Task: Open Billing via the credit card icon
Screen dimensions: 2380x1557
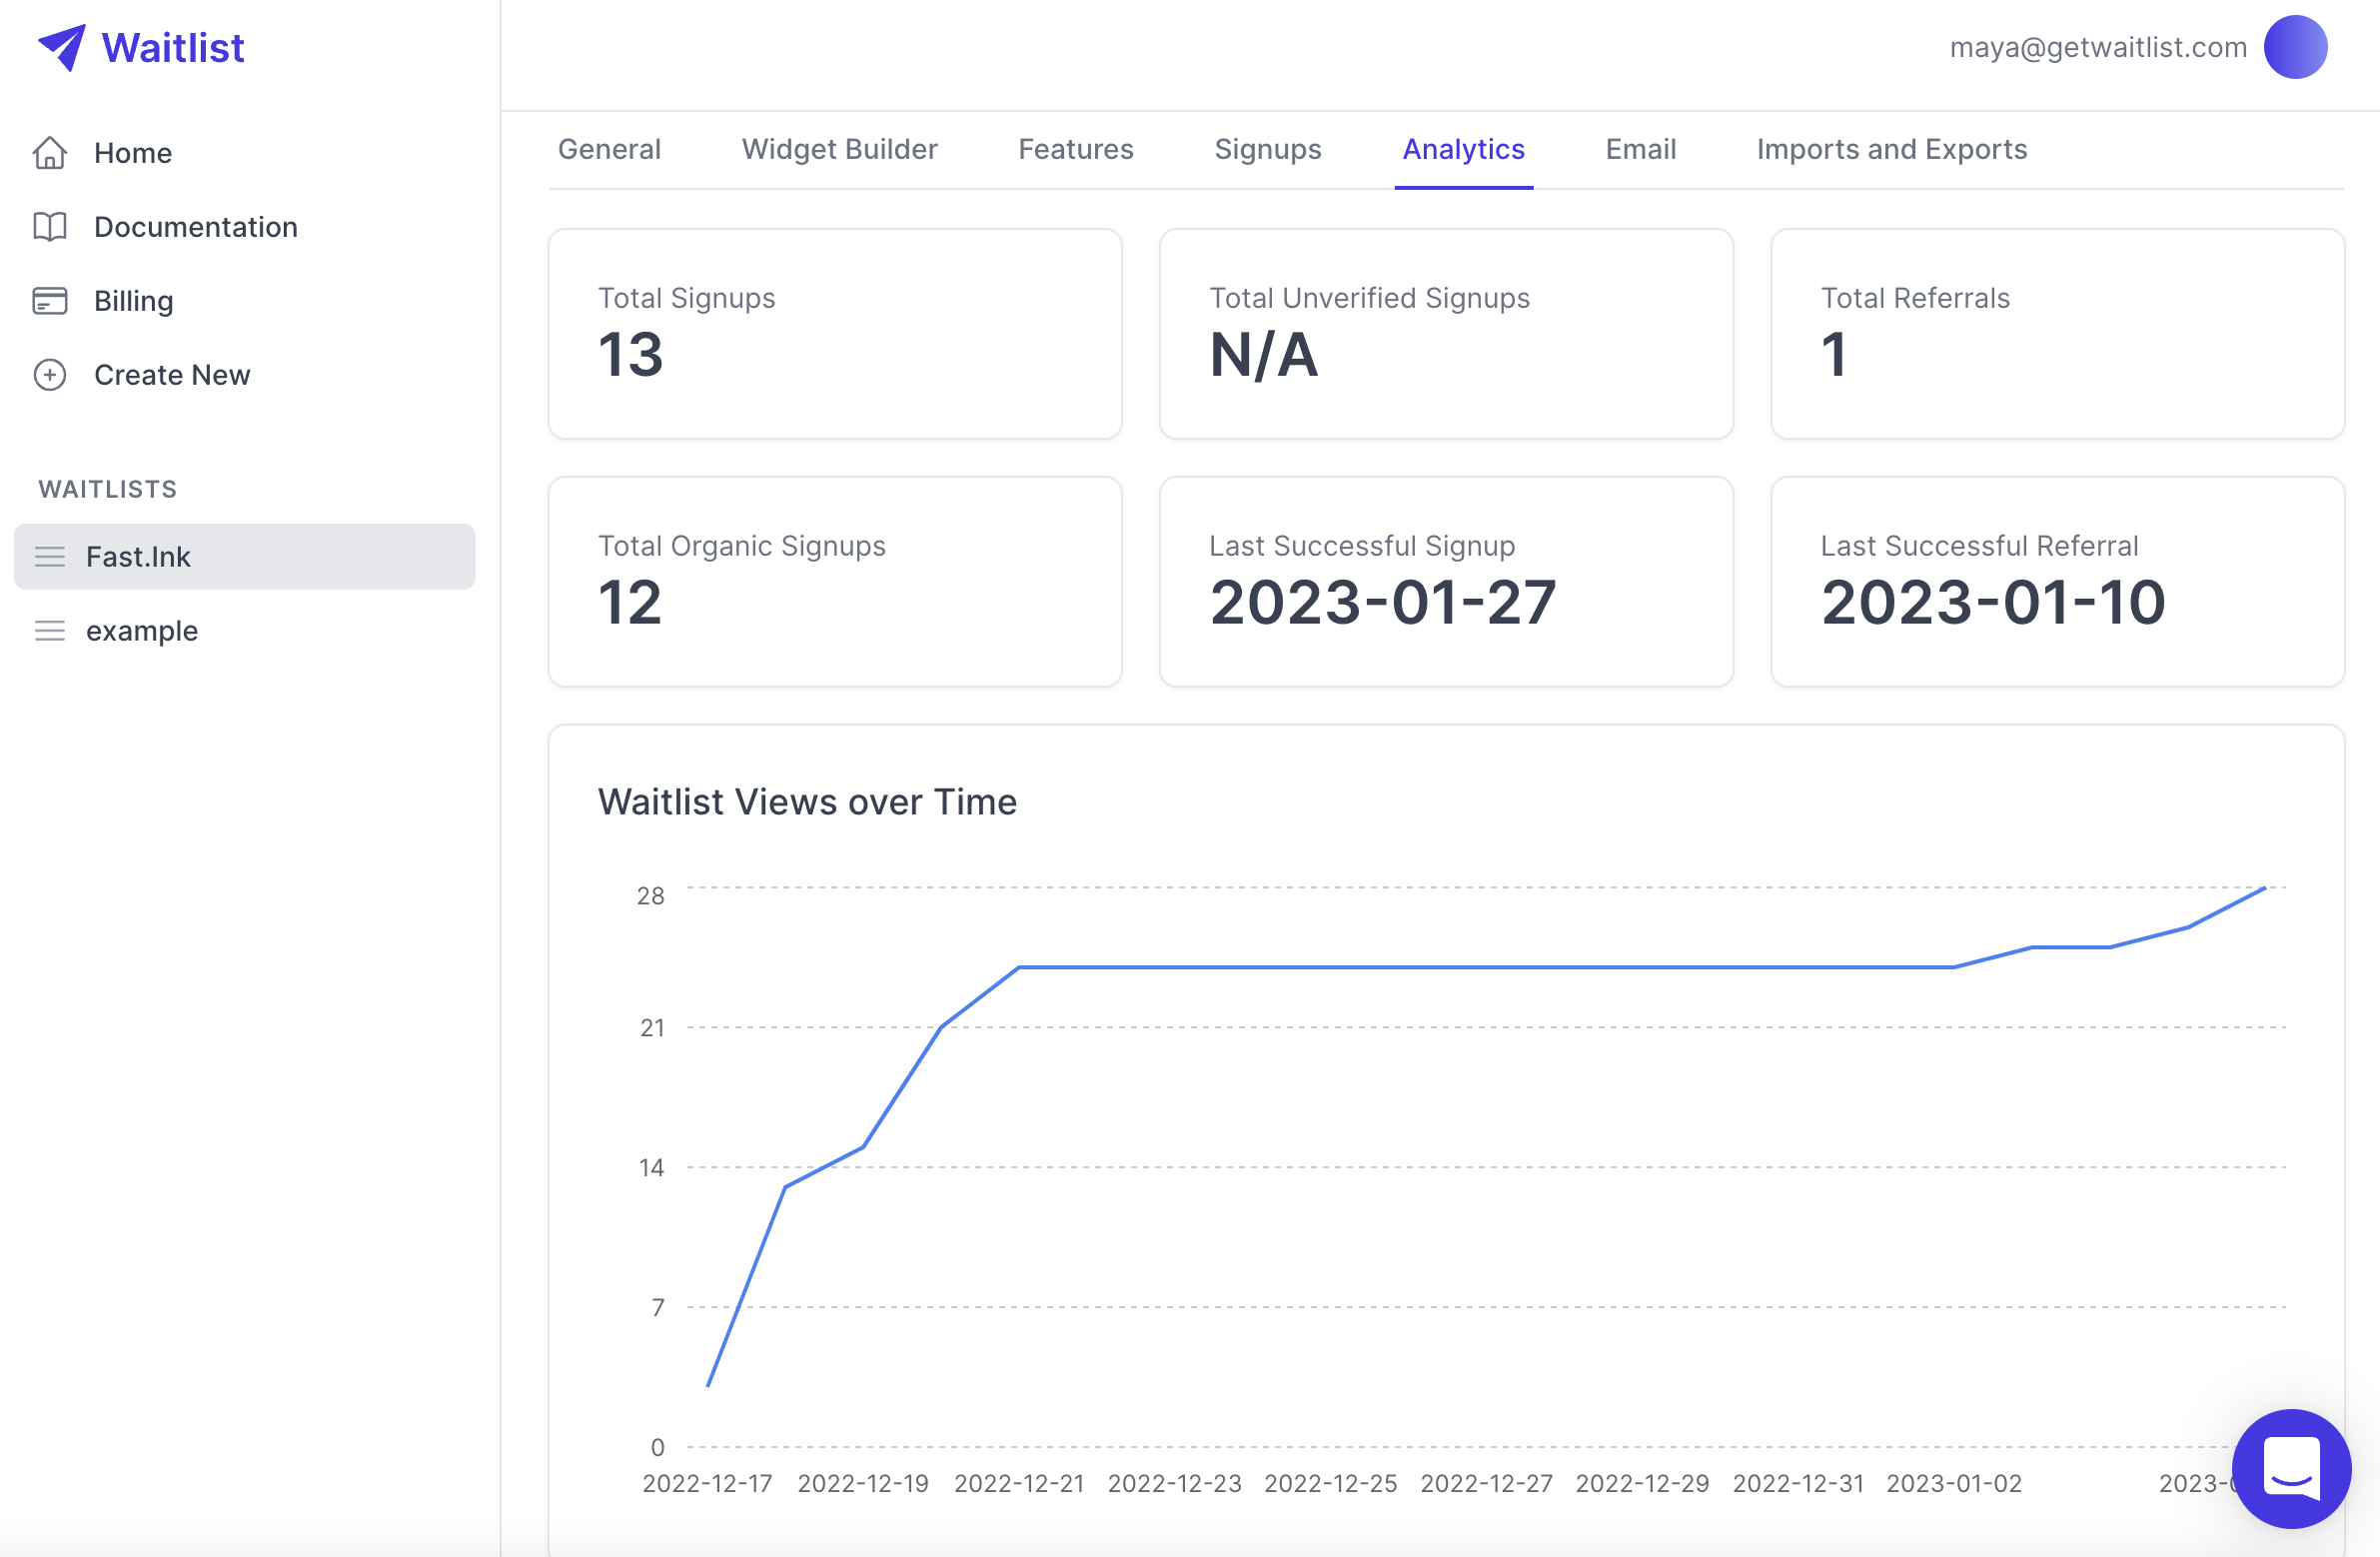Action: (51, 300)
